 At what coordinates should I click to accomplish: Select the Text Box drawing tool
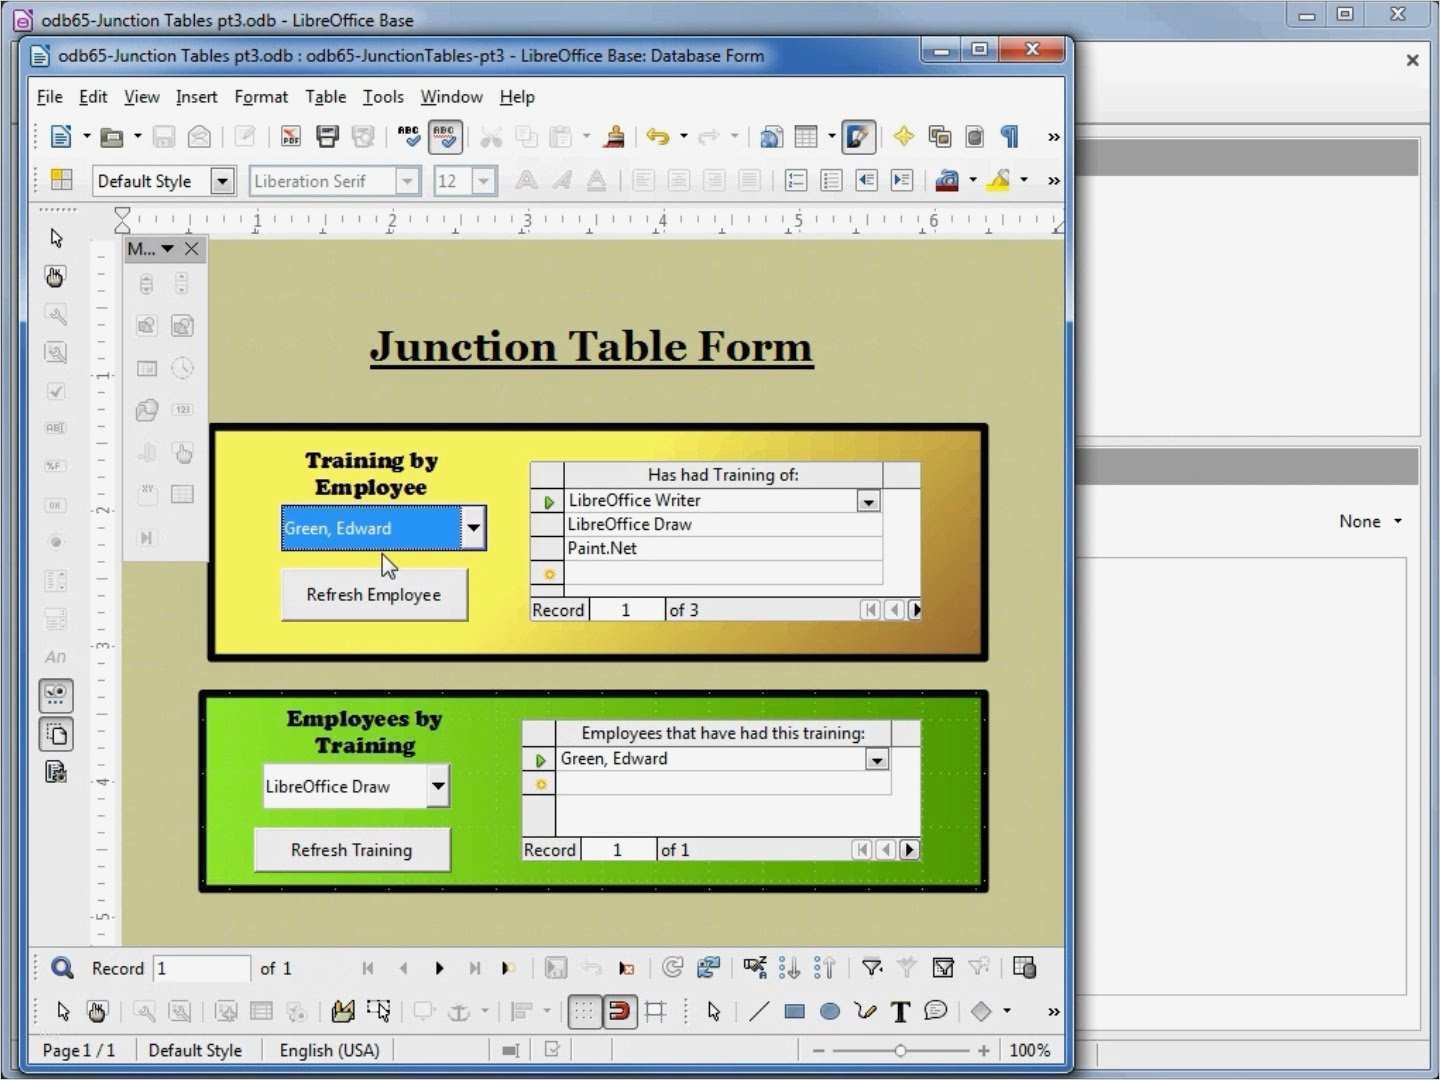point(899,1011)
